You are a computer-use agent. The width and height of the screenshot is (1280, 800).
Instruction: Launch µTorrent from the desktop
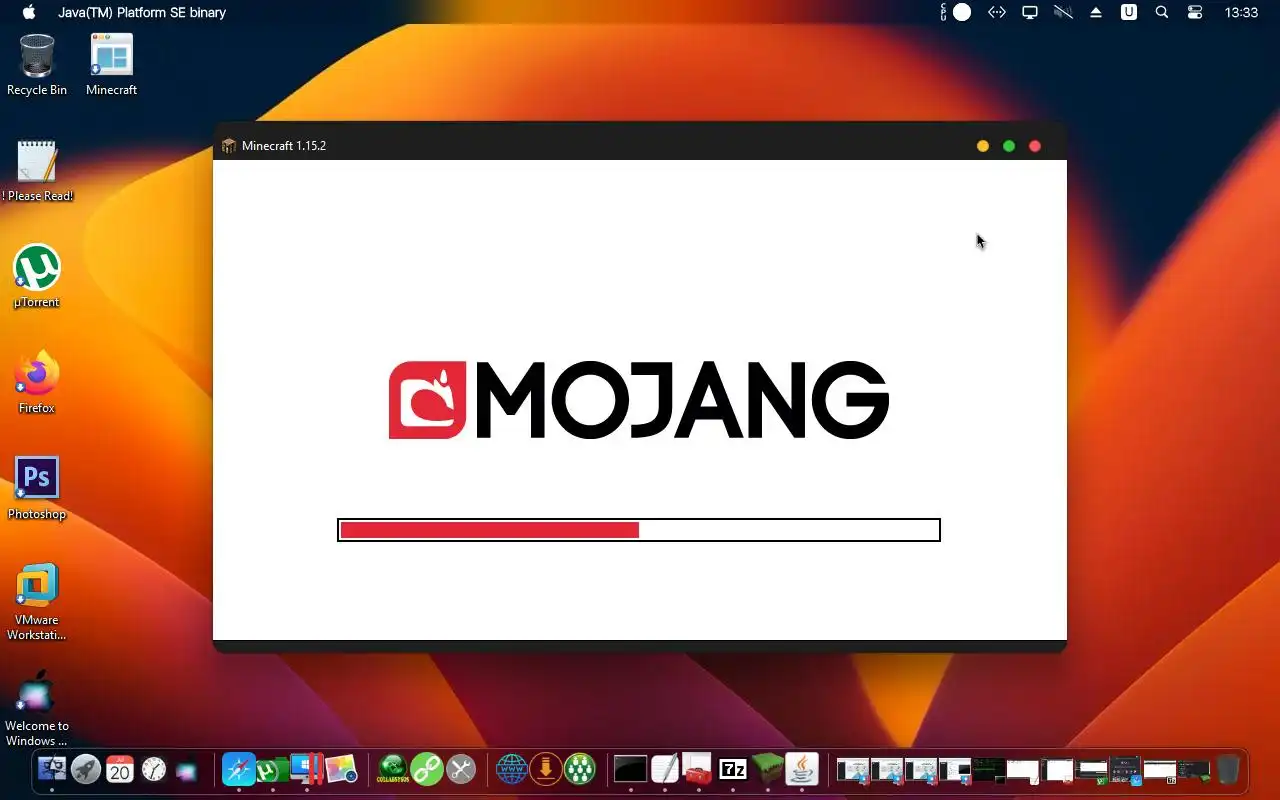click(37, 276)
